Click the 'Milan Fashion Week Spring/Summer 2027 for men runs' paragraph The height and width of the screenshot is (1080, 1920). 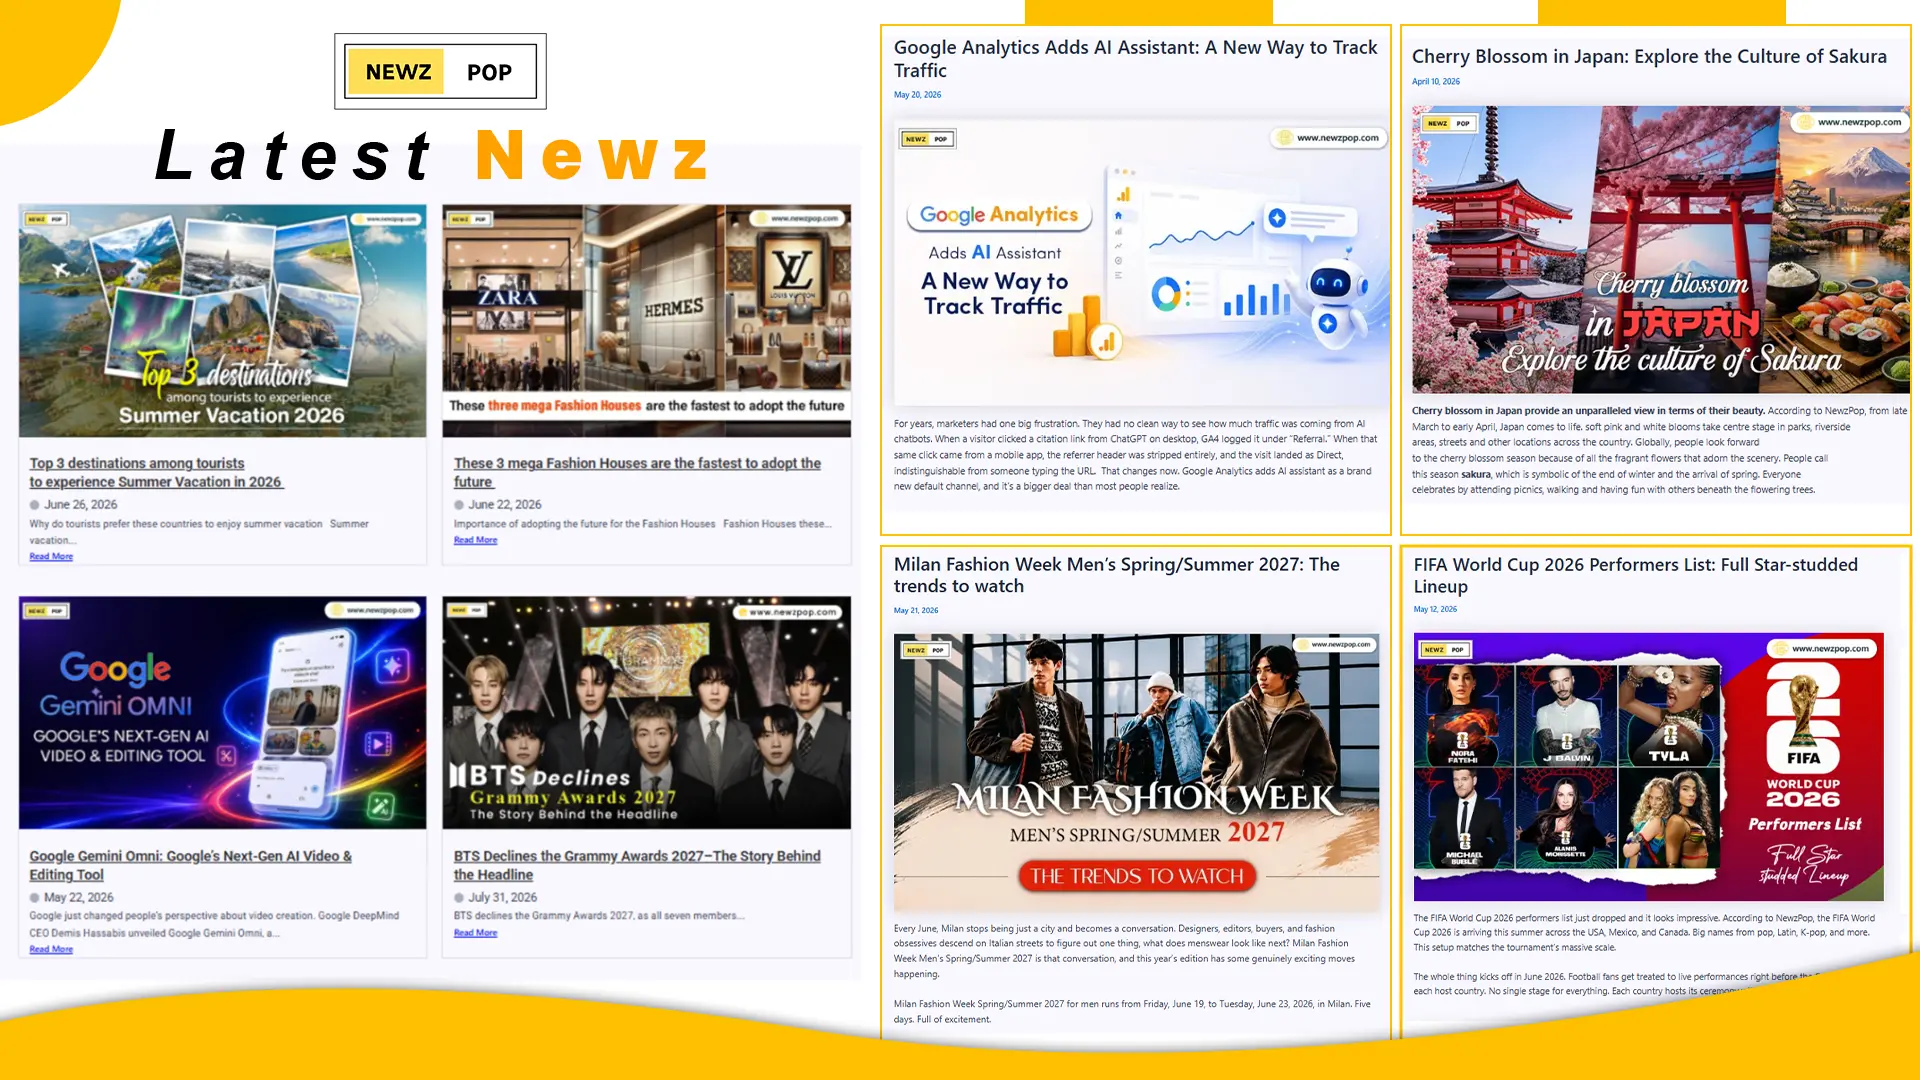coord(1132,1012)
